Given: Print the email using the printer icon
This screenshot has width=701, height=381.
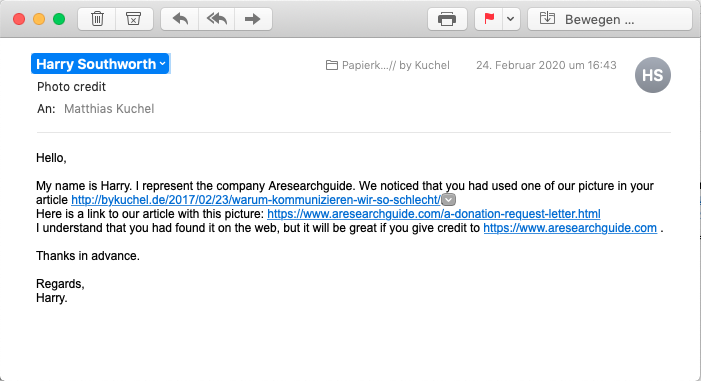Looking at the screenshot, I should (x=447, y=19).
